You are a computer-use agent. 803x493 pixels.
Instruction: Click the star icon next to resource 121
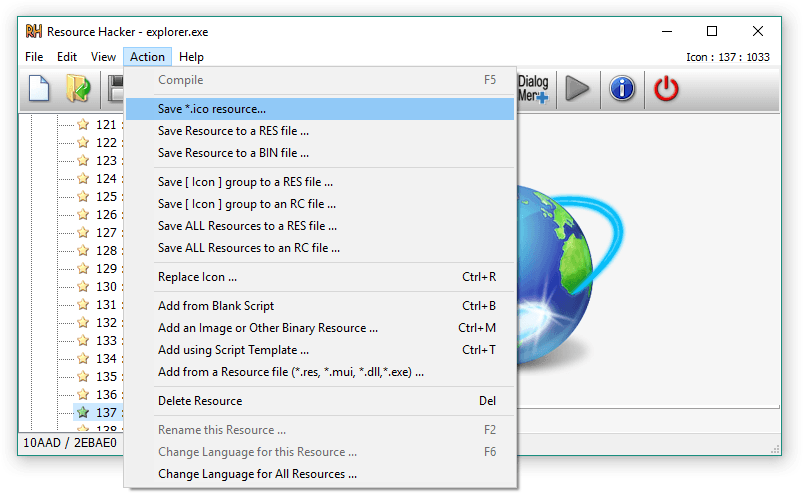(x=84, y=125)
